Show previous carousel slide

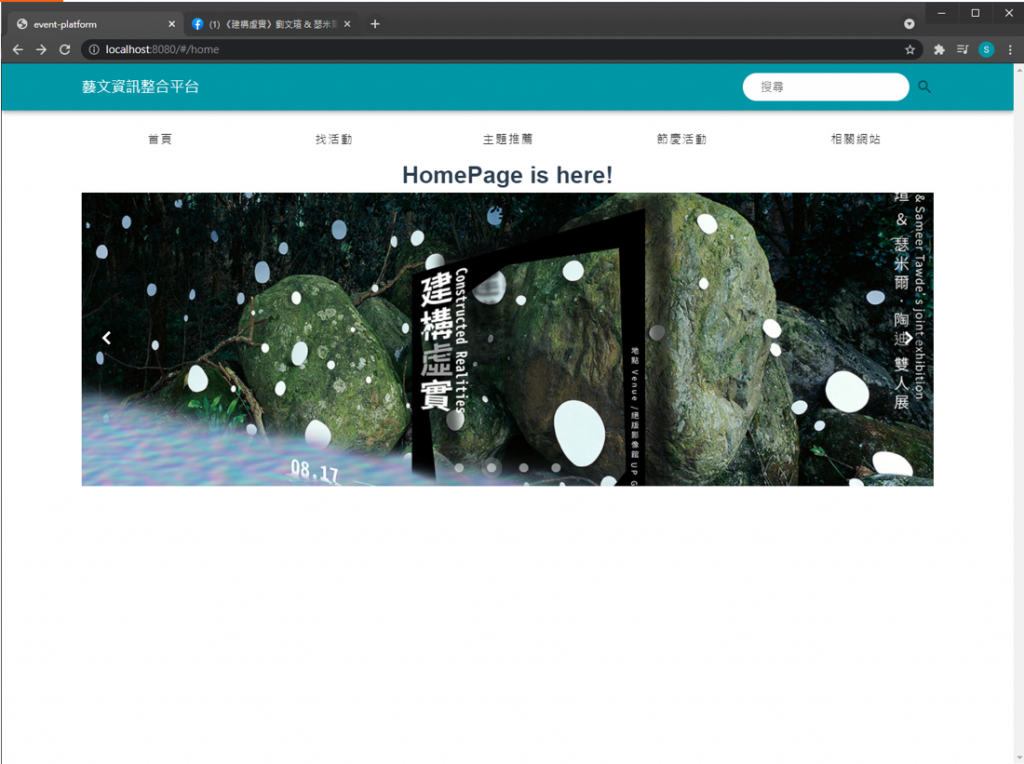pos(106,338)
